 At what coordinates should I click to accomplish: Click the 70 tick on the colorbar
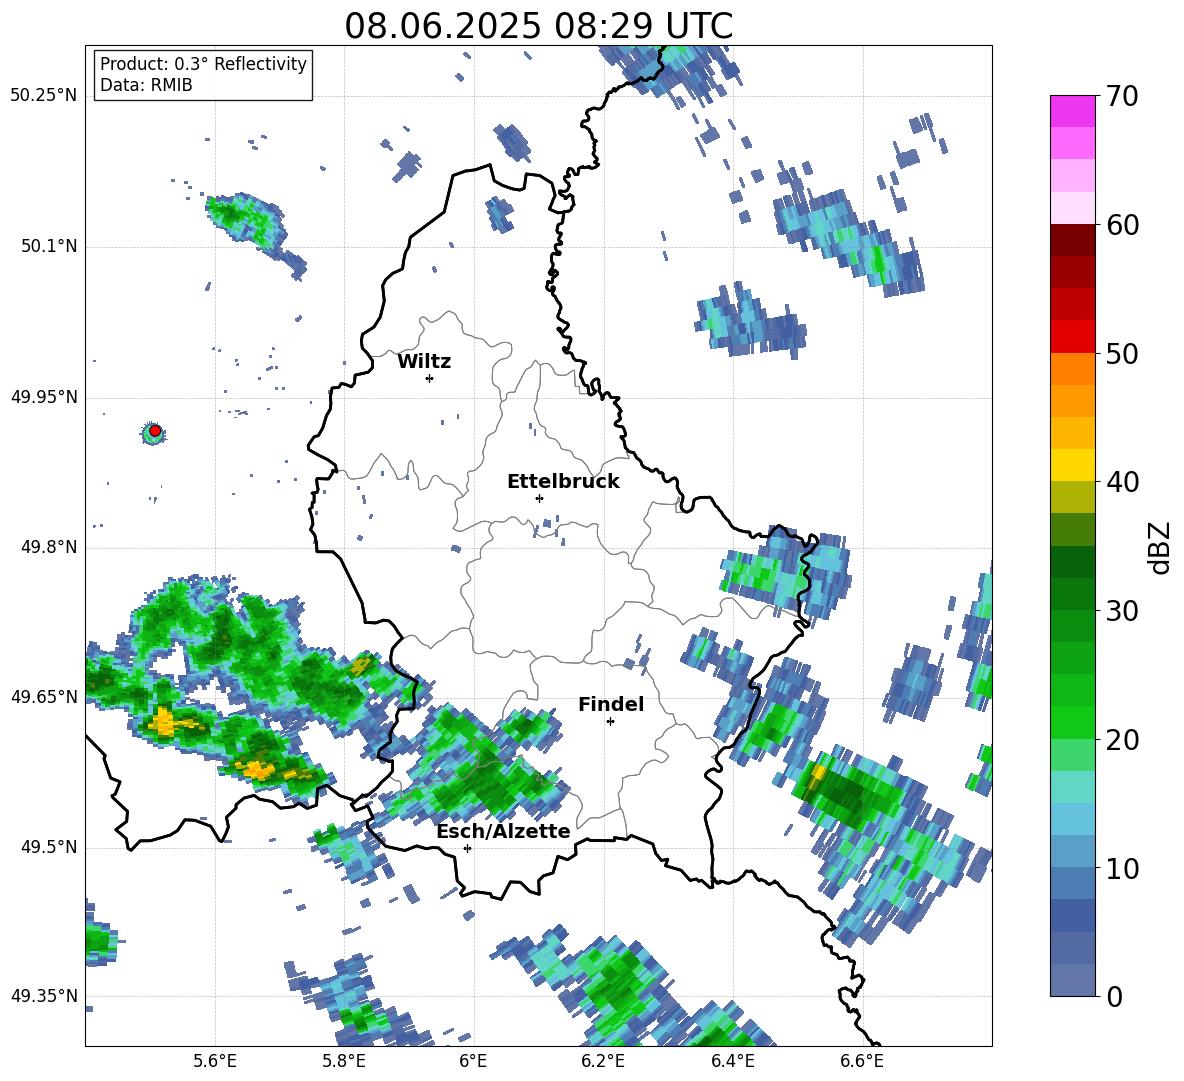(1122, 96)
